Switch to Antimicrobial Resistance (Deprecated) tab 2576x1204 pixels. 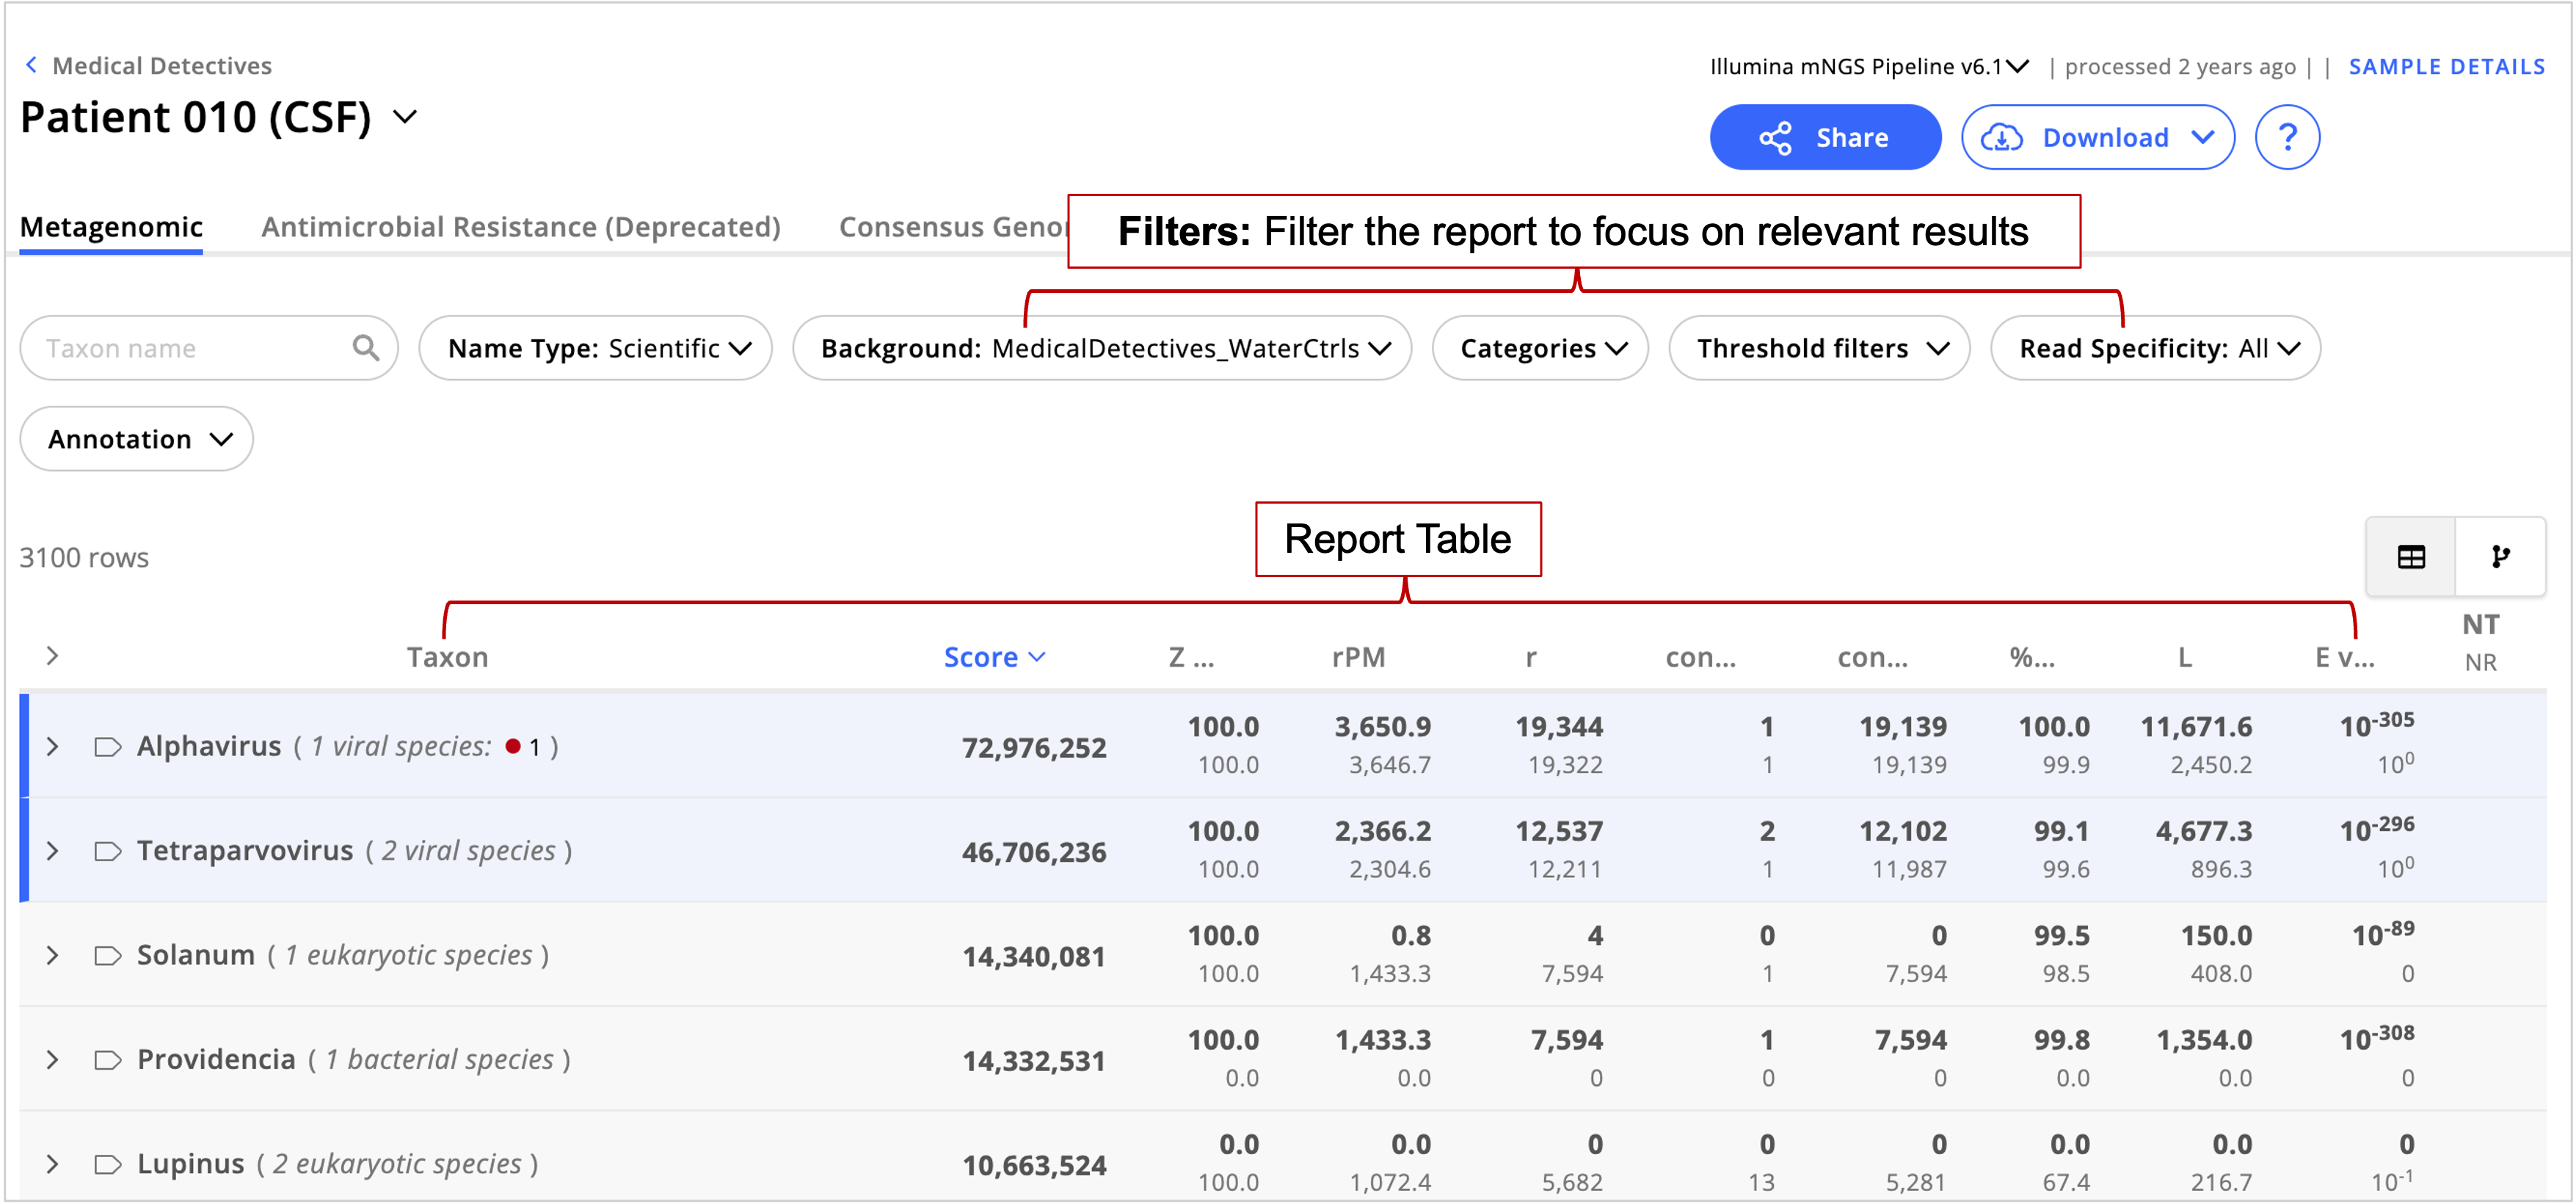coord(520,227)
